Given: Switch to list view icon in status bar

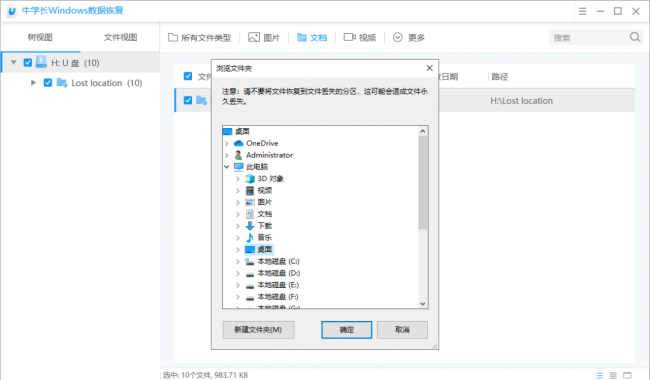Looking at the screenshot, I should pos(599,375).
